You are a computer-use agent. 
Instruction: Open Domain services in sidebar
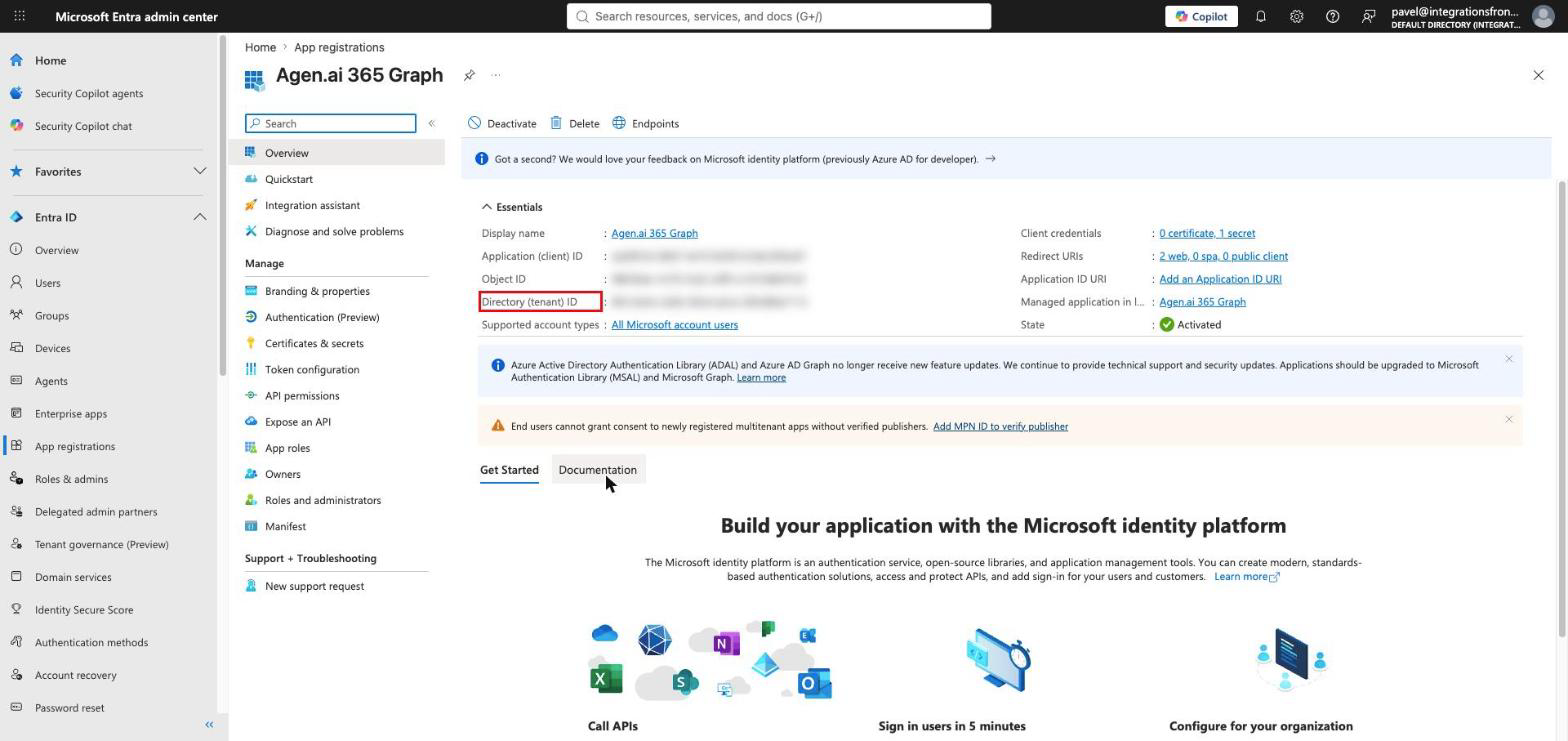pyautogui.click(x=73, y=577)
